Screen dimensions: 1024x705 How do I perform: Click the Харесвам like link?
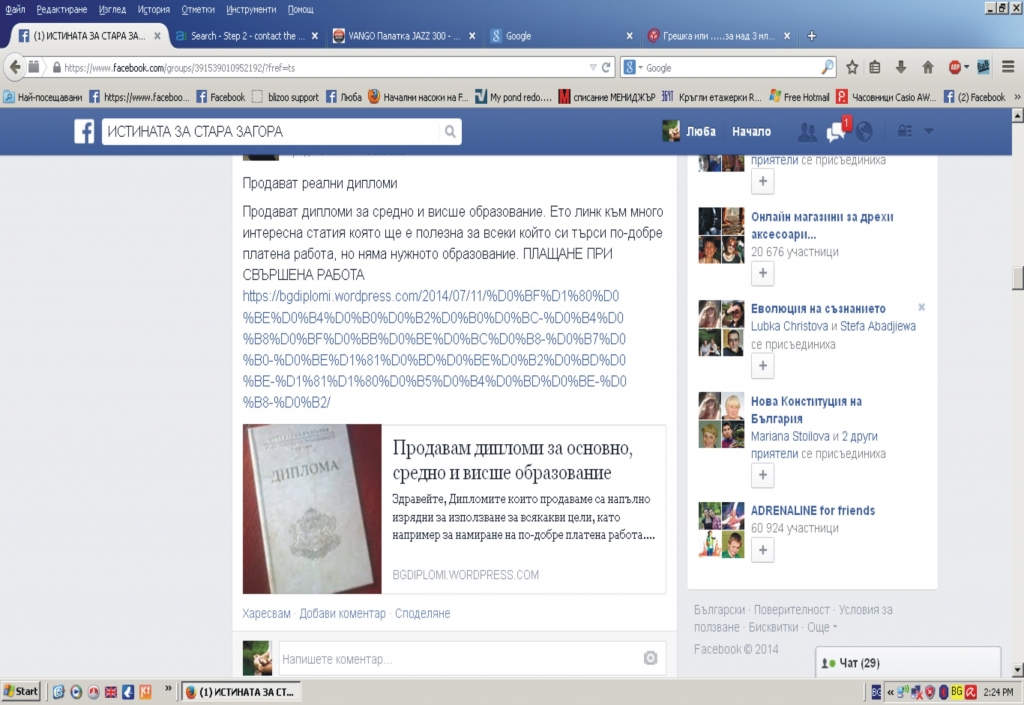(x=266, y=613)
